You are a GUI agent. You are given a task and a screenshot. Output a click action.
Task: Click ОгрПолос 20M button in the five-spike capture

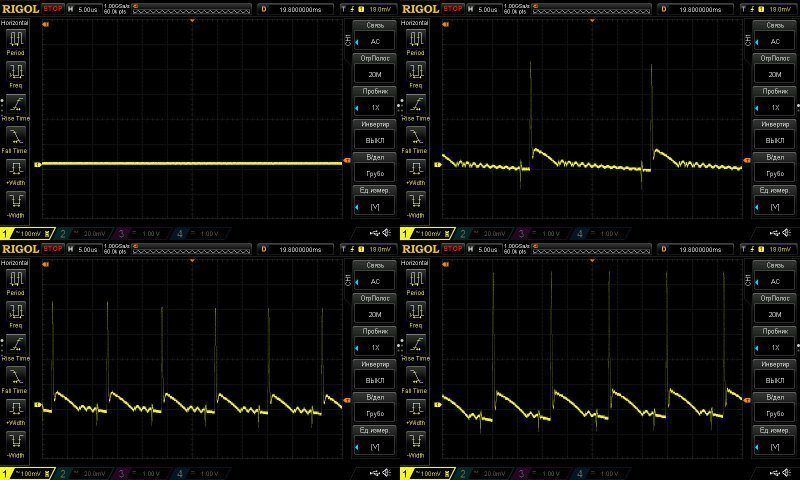[775, 309]
